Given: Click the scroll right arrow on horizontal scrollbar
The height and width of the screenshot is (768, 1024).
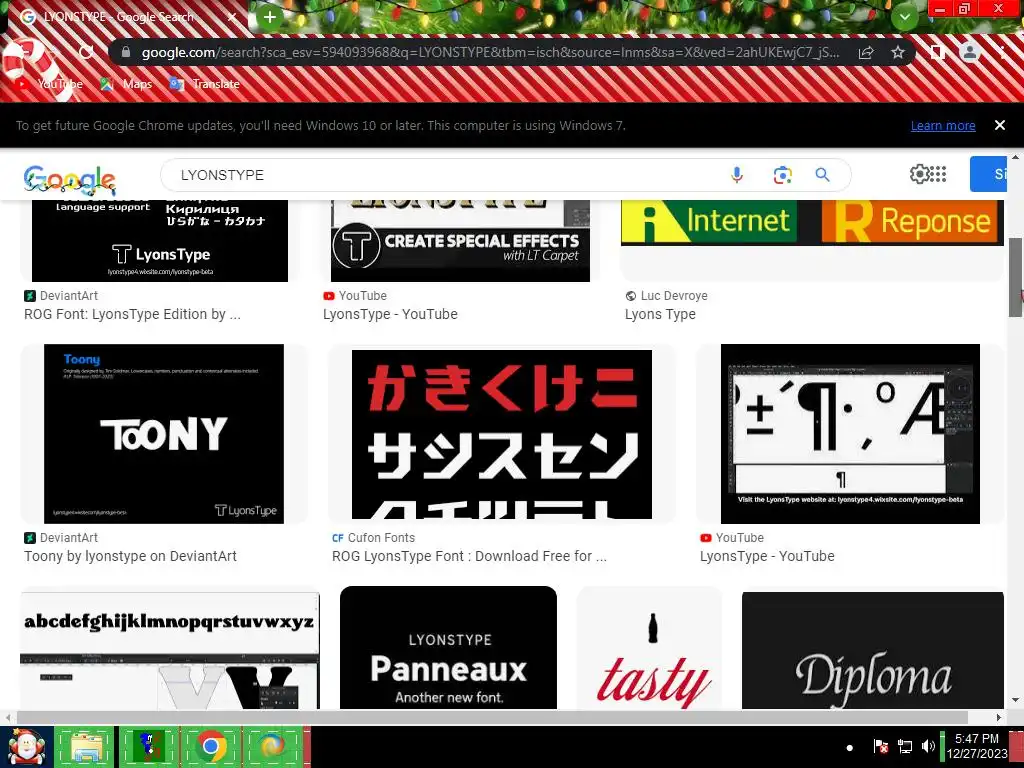Looking at the screenshot, I should pyautogui.click(x=999, y=717).
